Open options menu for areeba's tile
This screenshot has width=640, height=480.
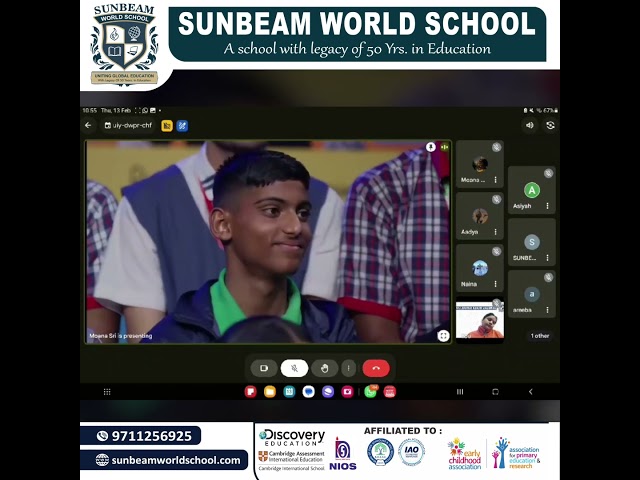547,310
